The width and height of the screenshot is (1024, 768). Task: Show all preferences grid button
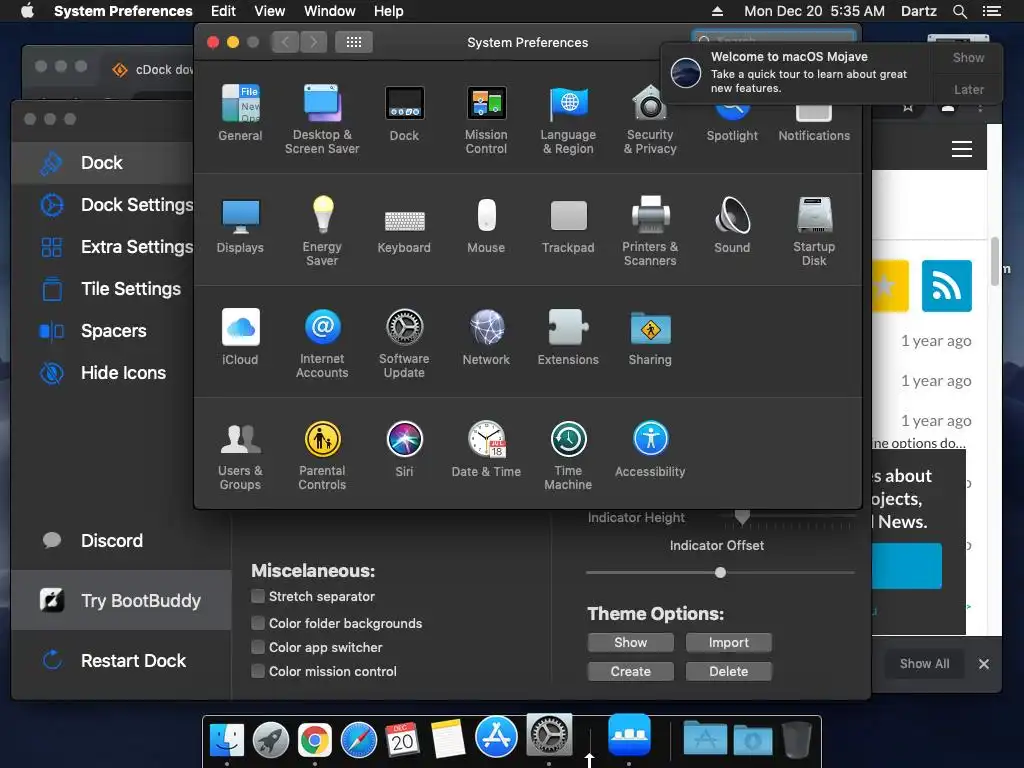[353, 42]
